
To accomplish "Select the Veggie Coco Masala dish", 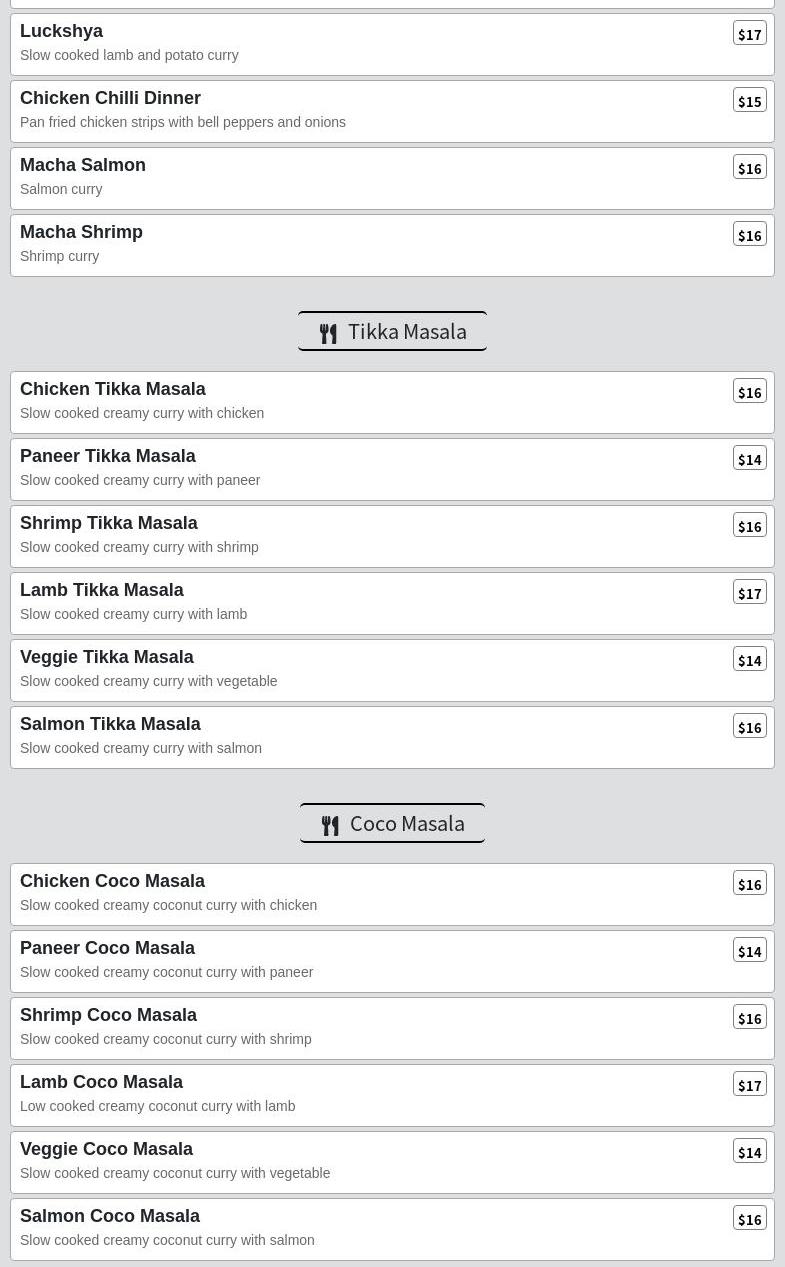I will point(107,1149).
